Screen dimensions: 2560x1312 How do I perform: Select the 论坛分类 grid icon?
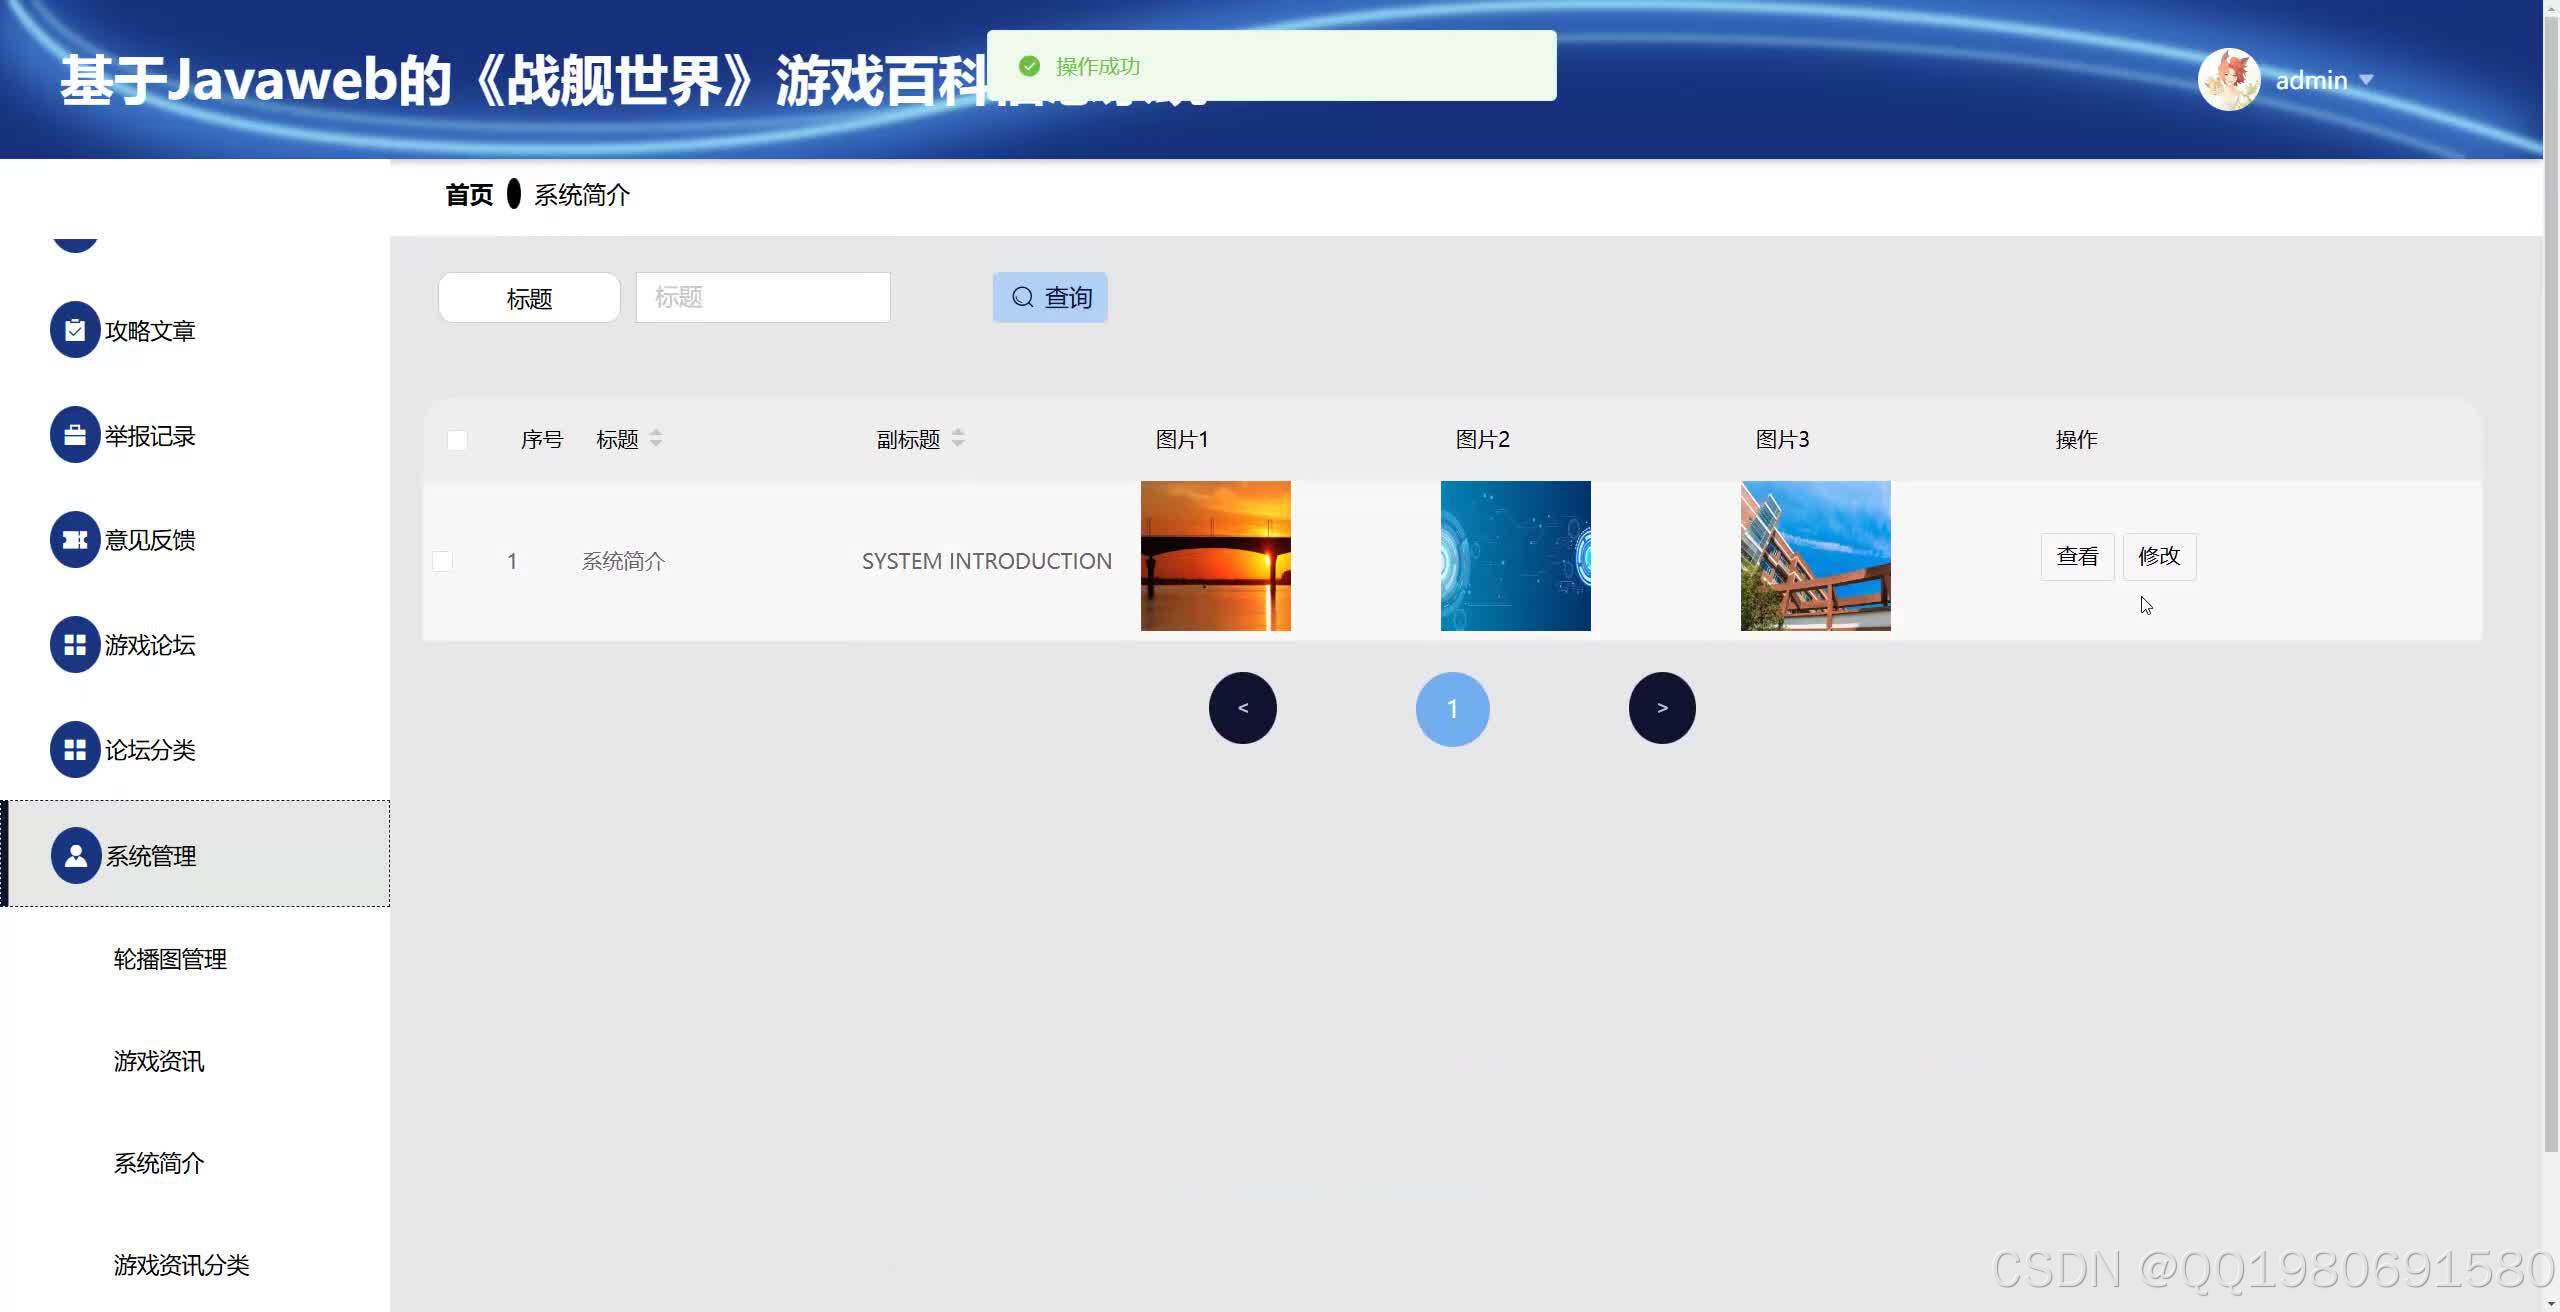tap(74, 749)
